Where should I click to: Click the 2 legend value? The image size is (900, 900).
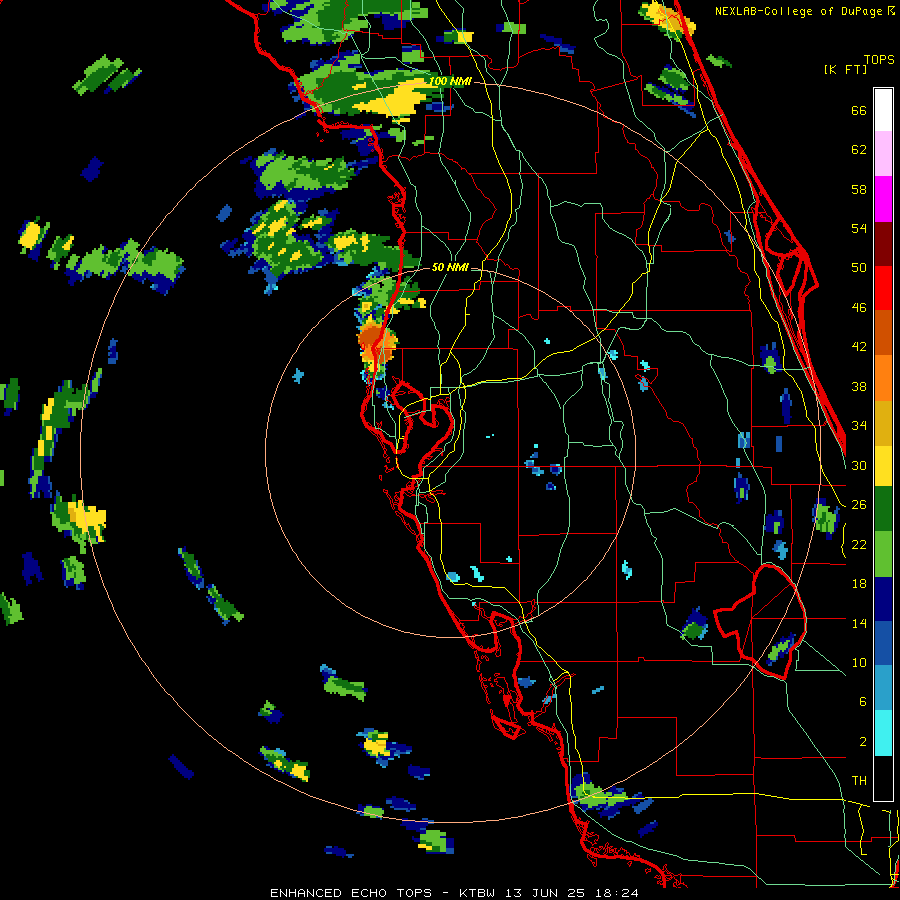click(863, 741)
